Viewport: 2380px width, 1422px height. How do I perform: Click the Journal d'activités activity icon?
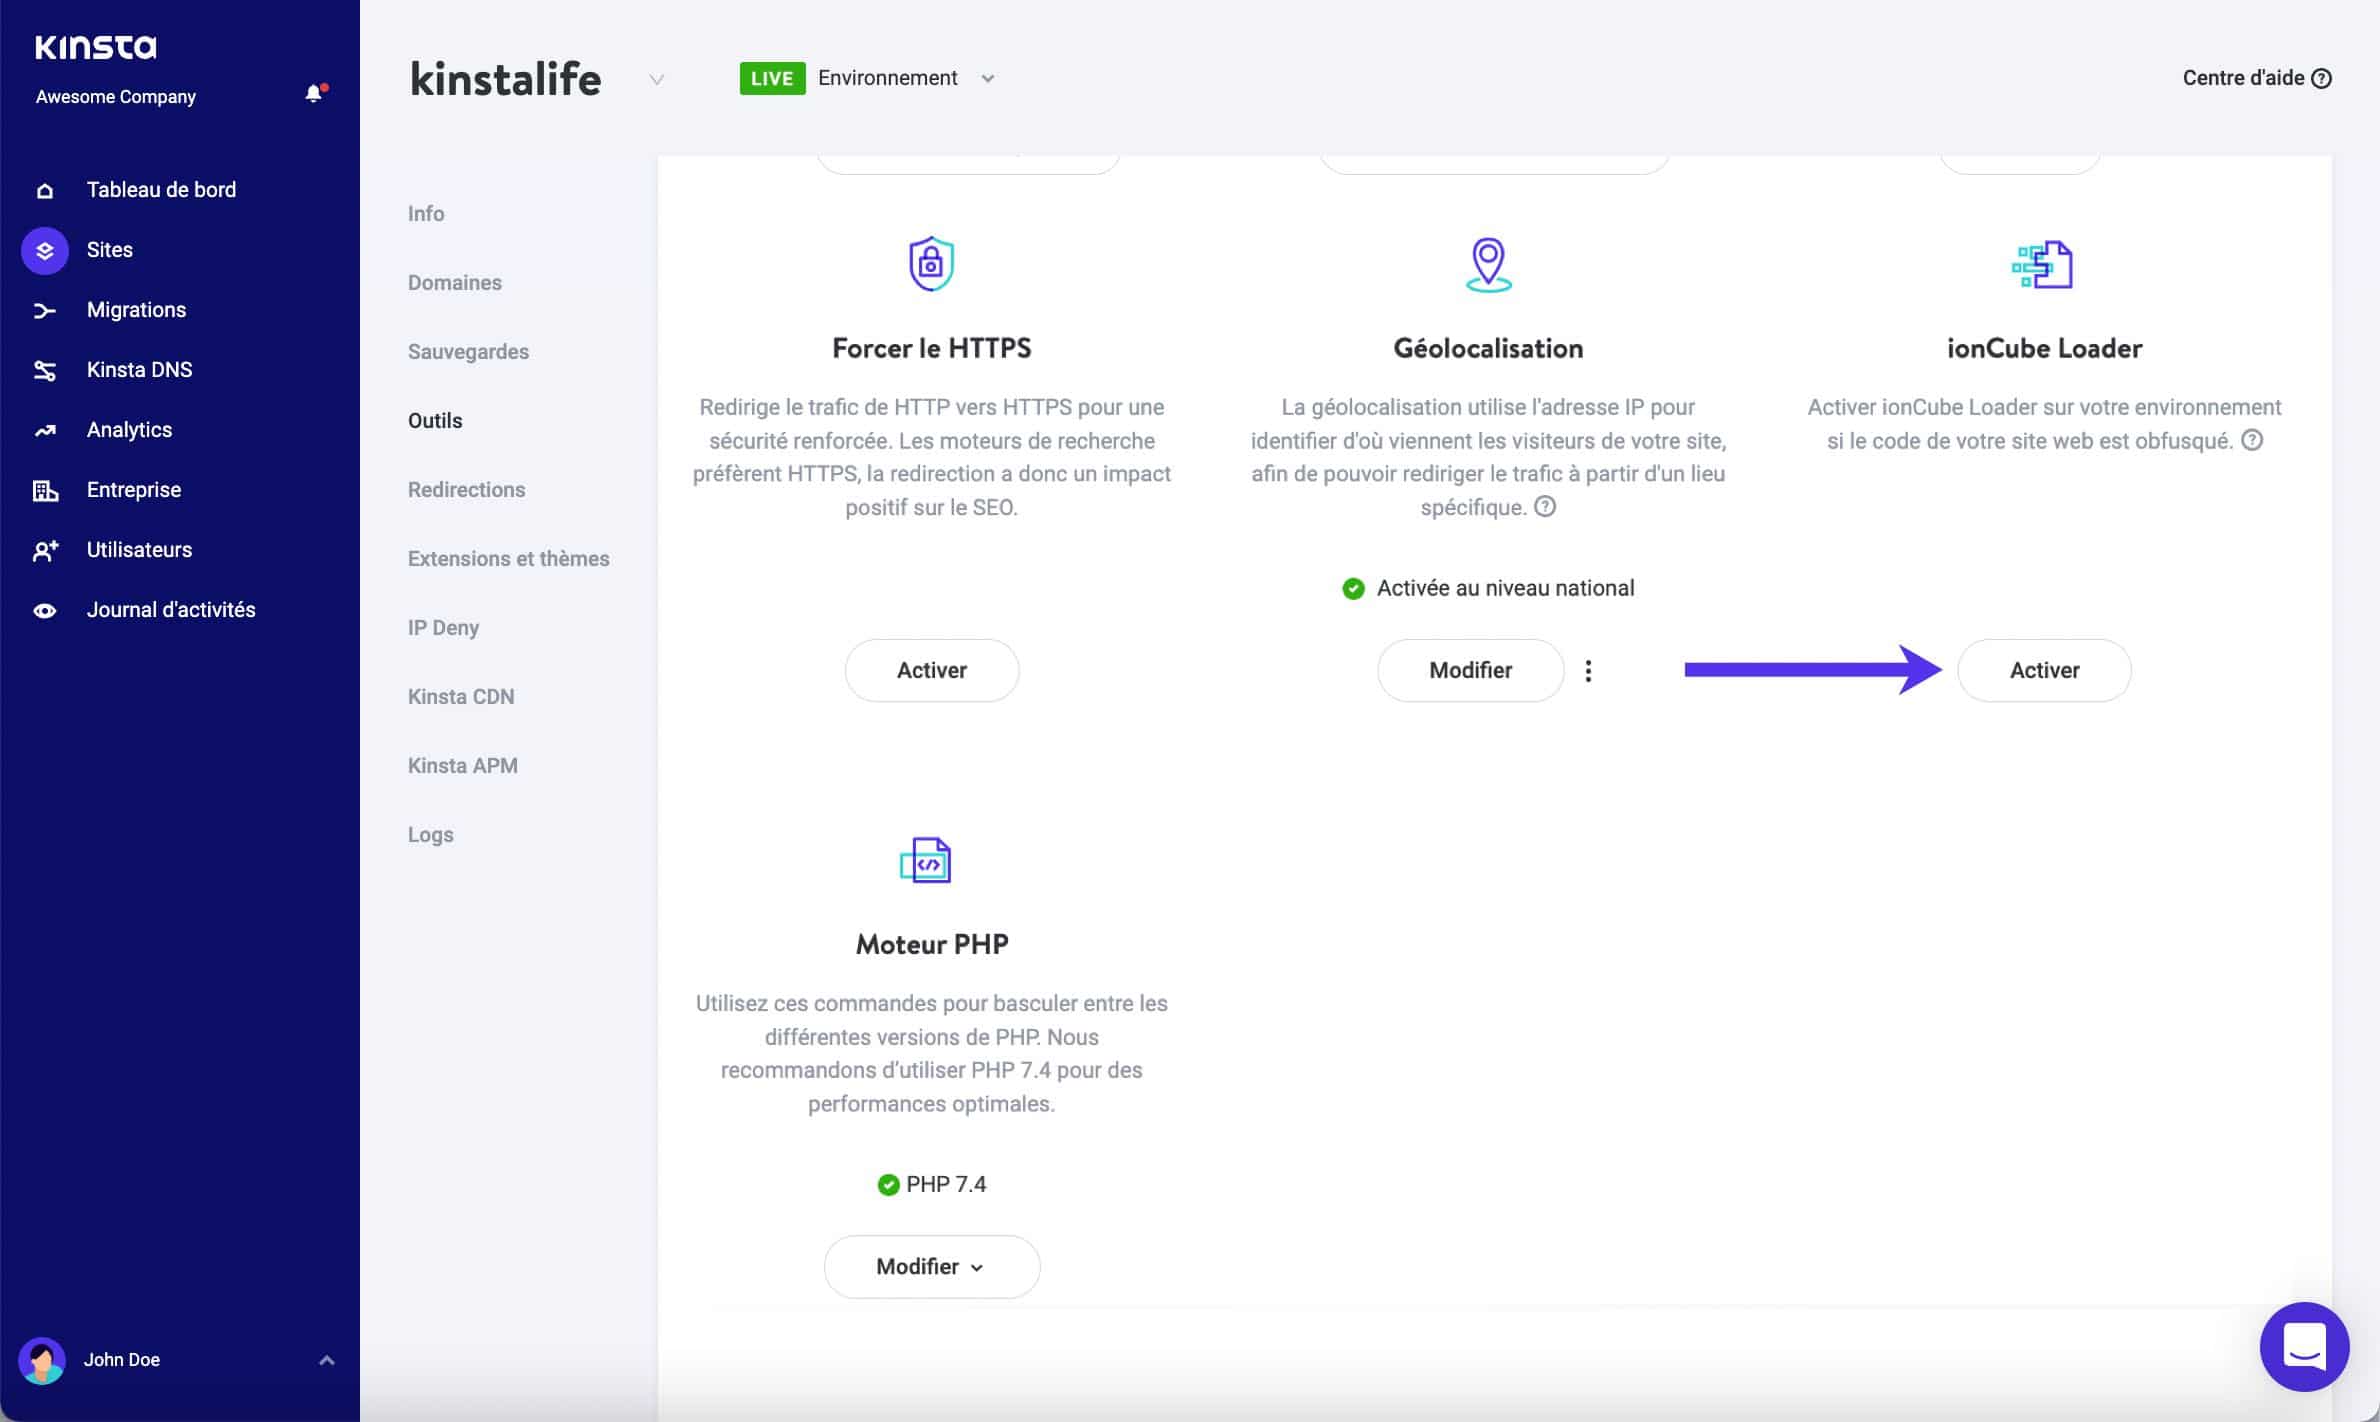tap(46, 609)
